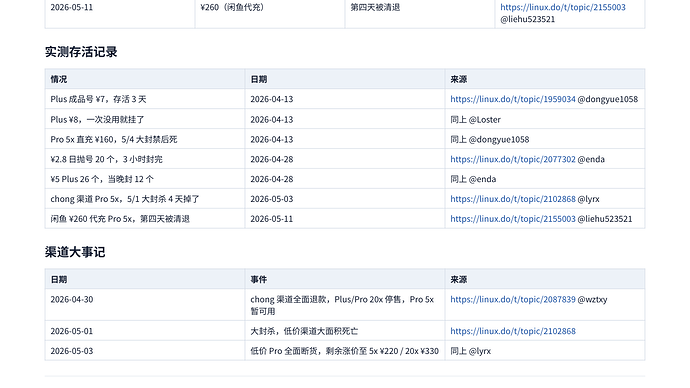Click date 2026-04-13 in Plus 成品号 ¥7 row

pyautogui.click(x=272, y=99)
